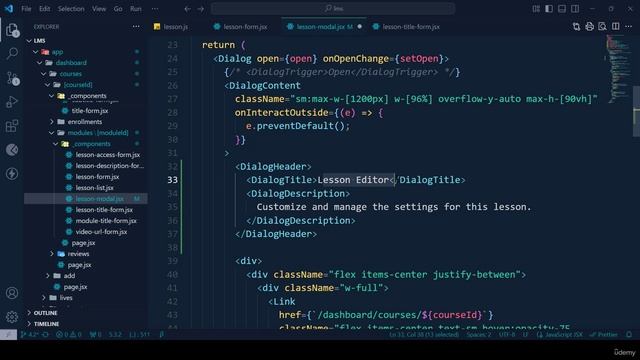Open the Customize Layout icon
The height and width of the screenshot is (360, 640).
point(536,9)
